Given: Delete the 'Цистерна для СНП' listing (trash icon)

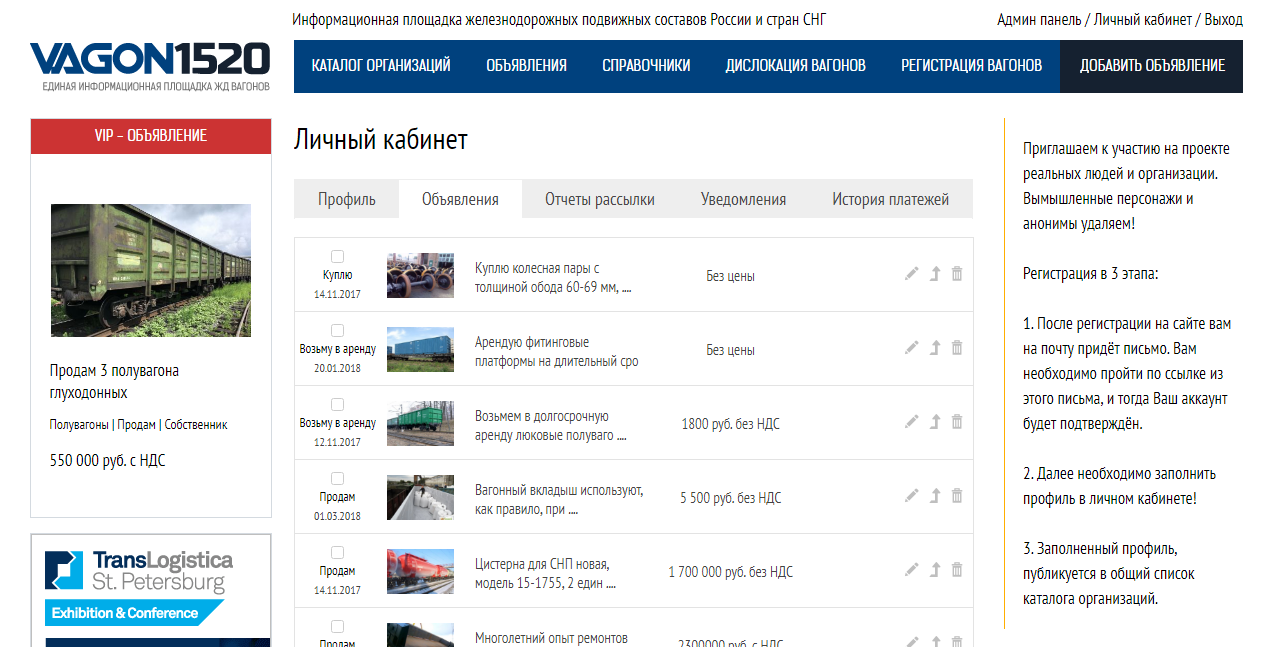Looking at the screenshot, I should (x=957, y=570).
